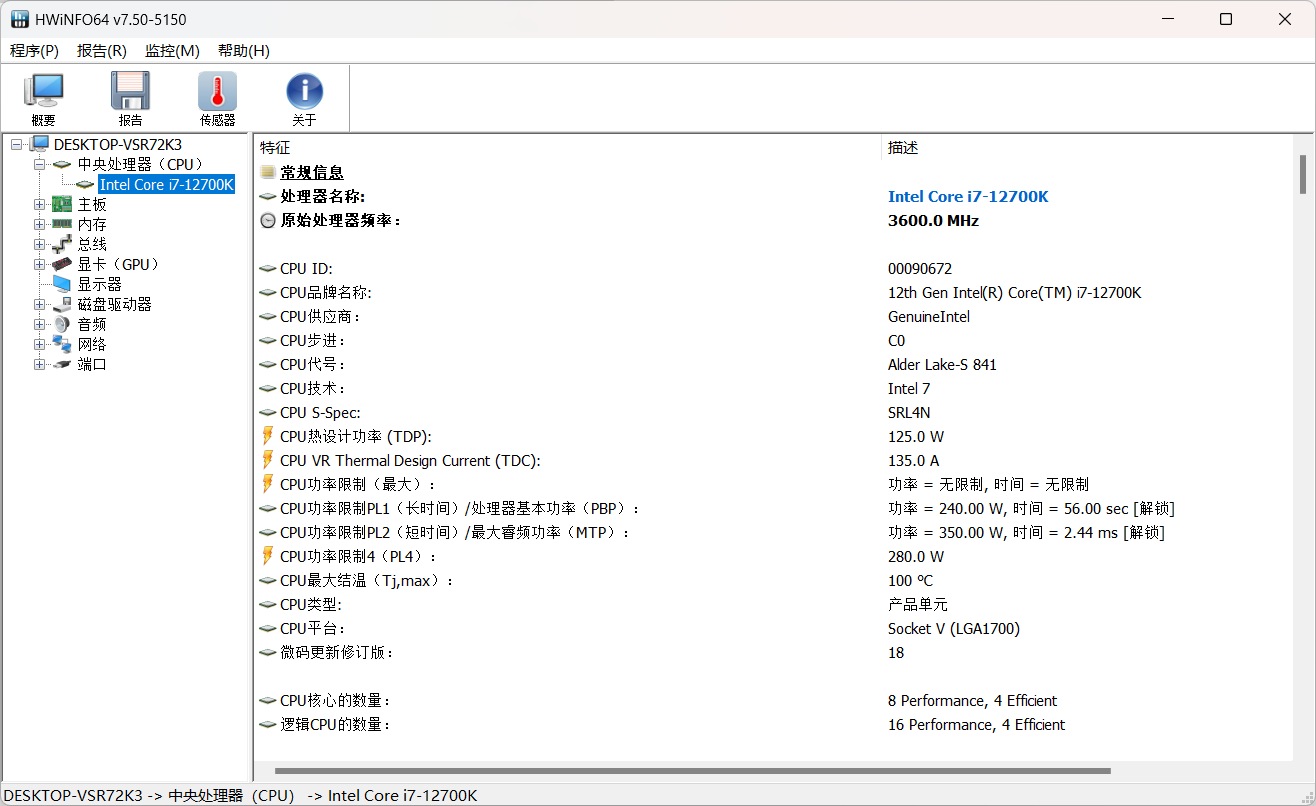Image resolution: width=1316 pixels, height=806 pixels.
Task: Click the HWiNFO64 title bar app icon
Action: pos(19,19)
